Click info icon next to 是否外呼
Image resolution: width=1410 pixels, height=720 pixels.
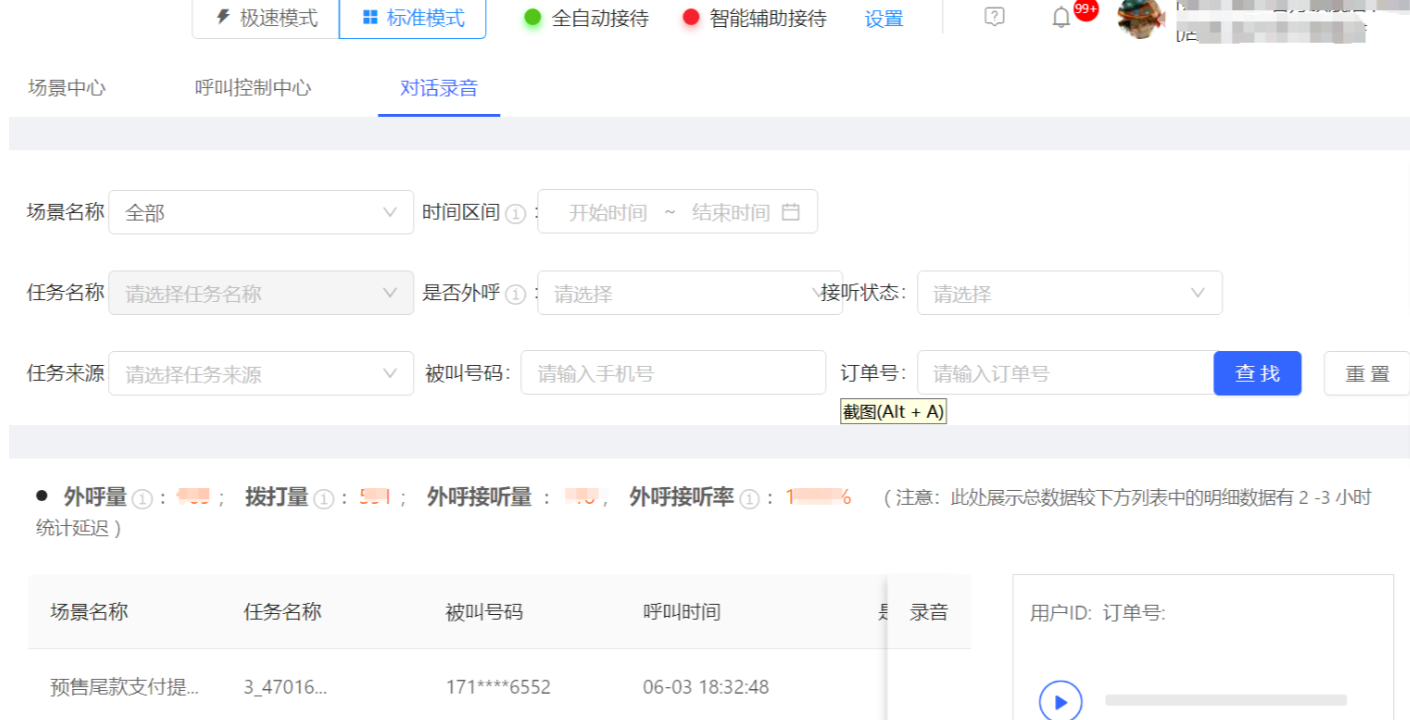pyautogui.click(x=515, y=294)
